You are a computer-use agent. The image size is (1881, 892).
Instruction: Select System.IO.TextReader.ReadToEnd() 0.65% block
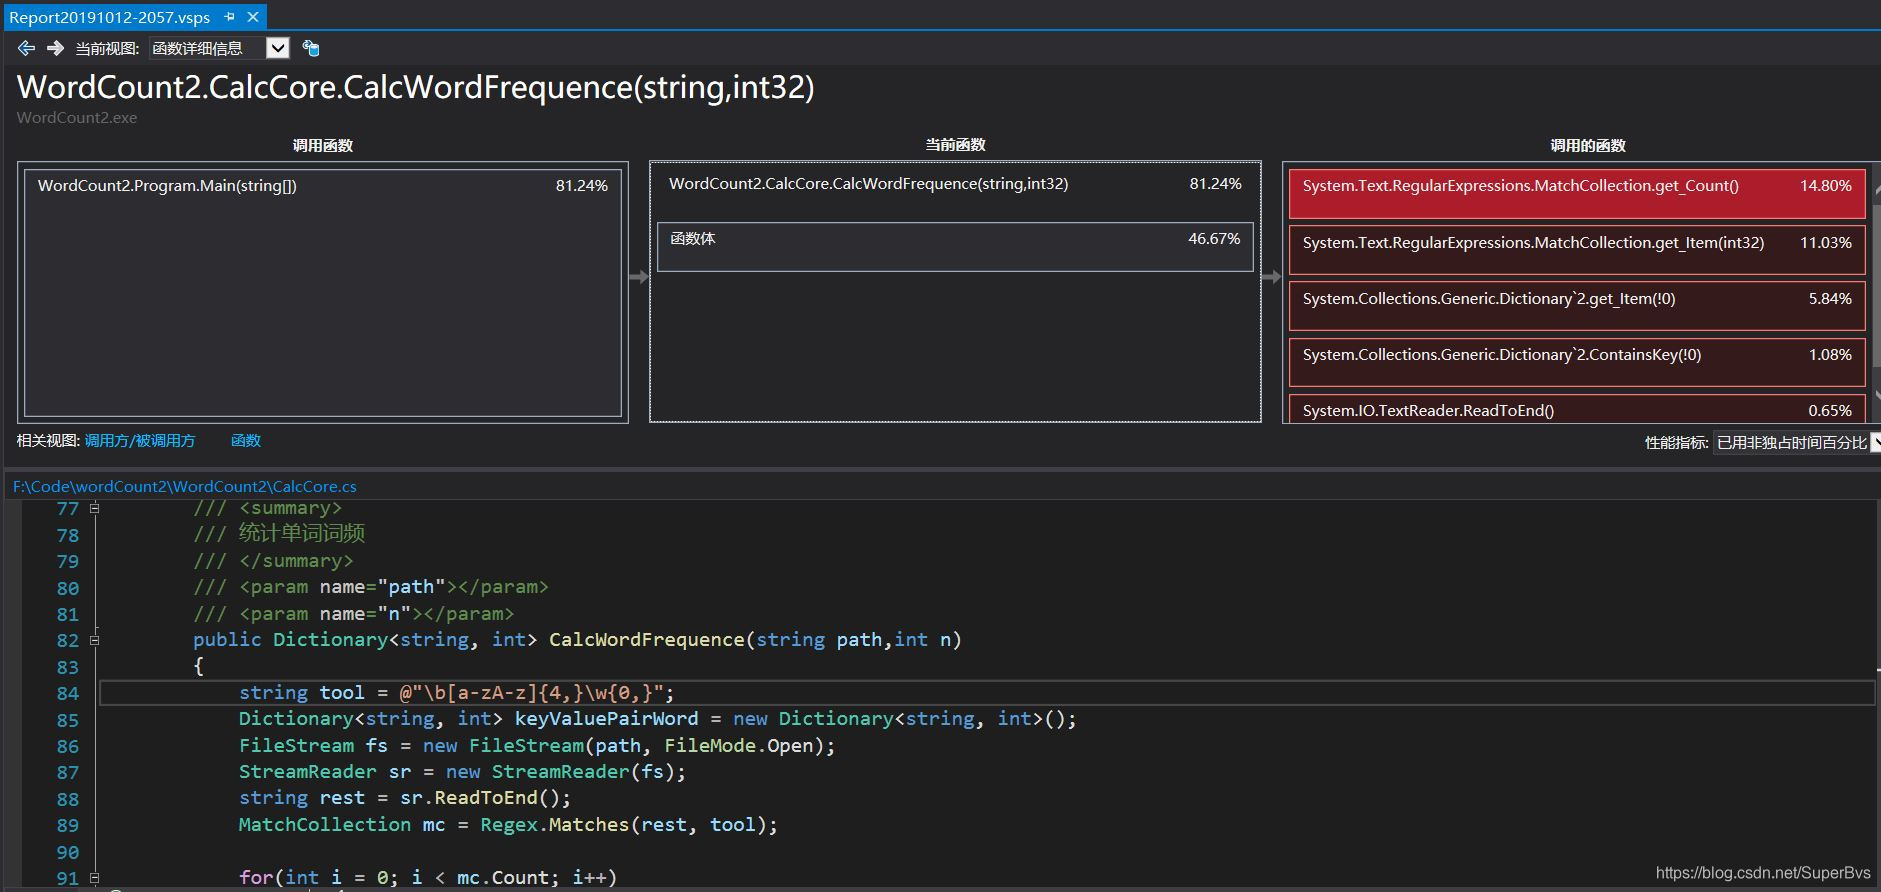tap(1577, 409)
